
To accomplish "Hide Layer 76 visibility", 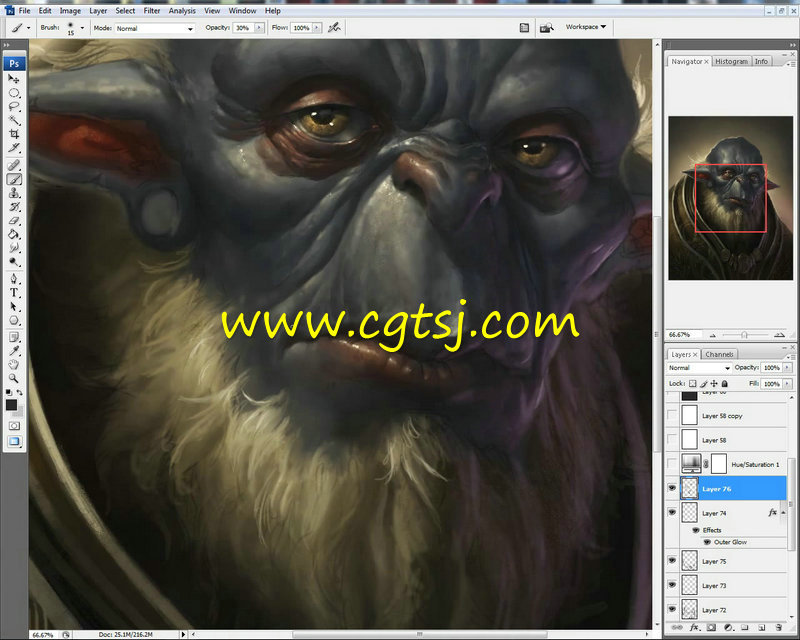I will pos(672,488).
